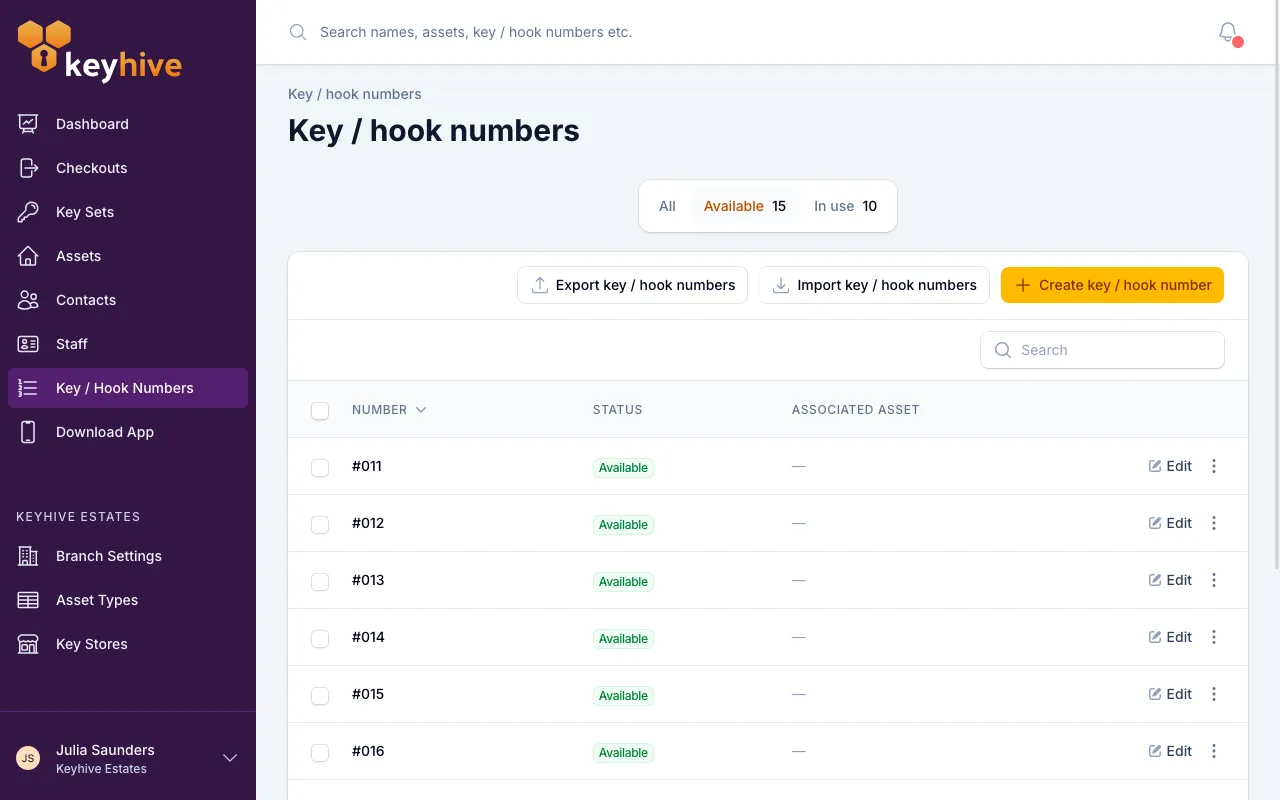This screenshot has height=800, width=1280.
Task: Sort by the NUMBER column chevron
Action: tap(421, 410)
